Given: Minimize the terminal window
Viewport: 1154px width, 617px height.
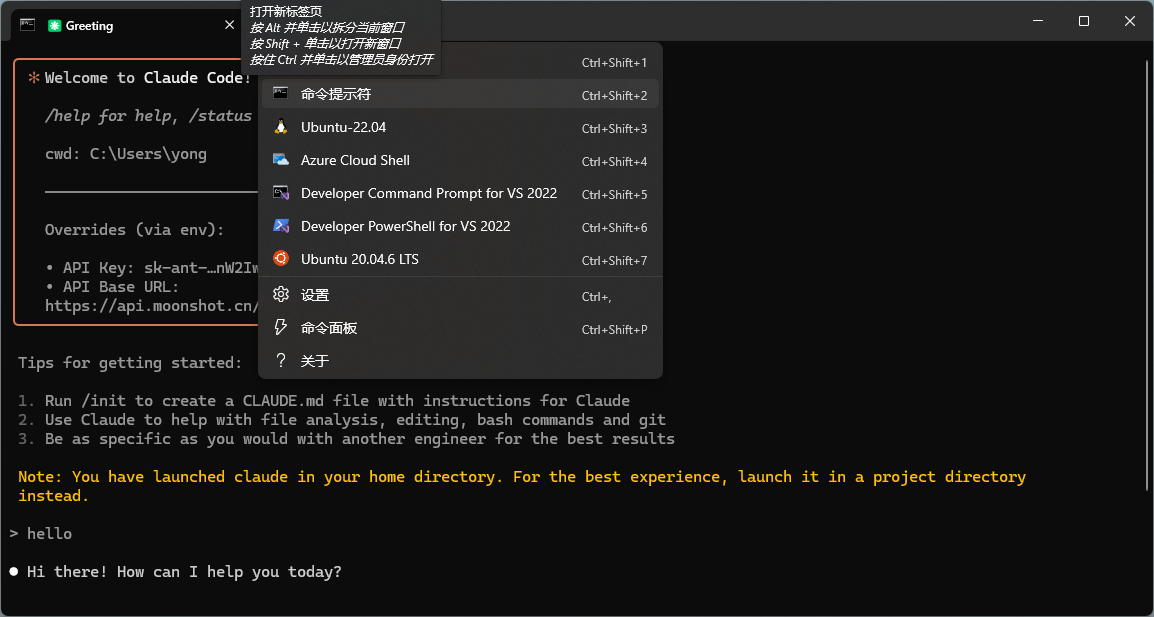Looking at the screenshot, I should tap(1038, 21).
